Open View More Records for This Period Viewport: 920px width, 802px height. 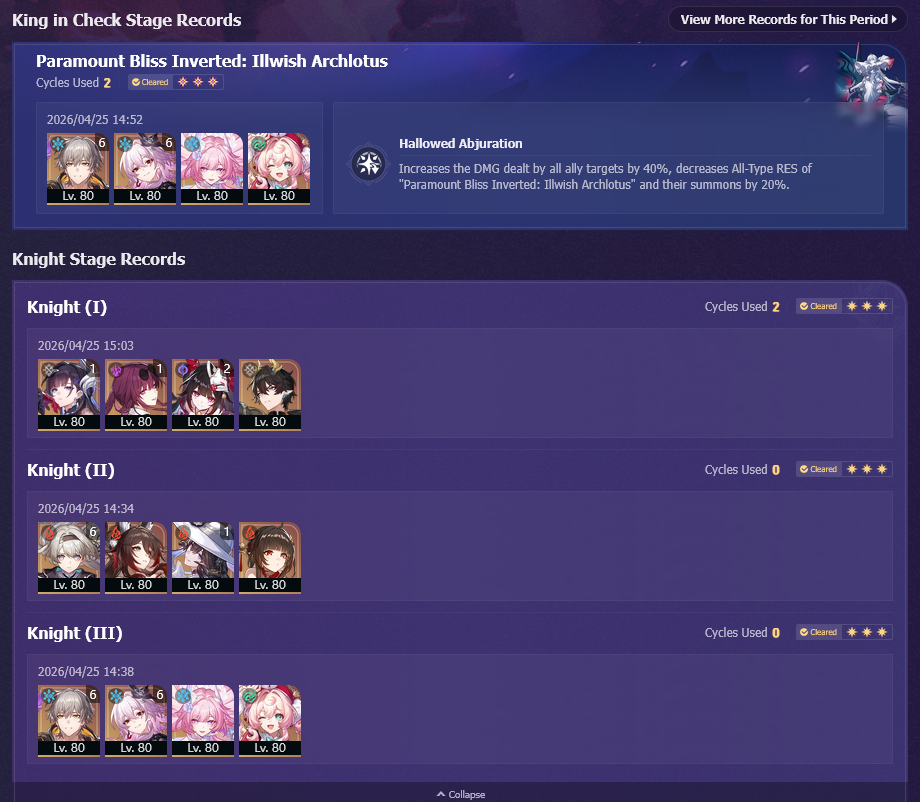788,19
